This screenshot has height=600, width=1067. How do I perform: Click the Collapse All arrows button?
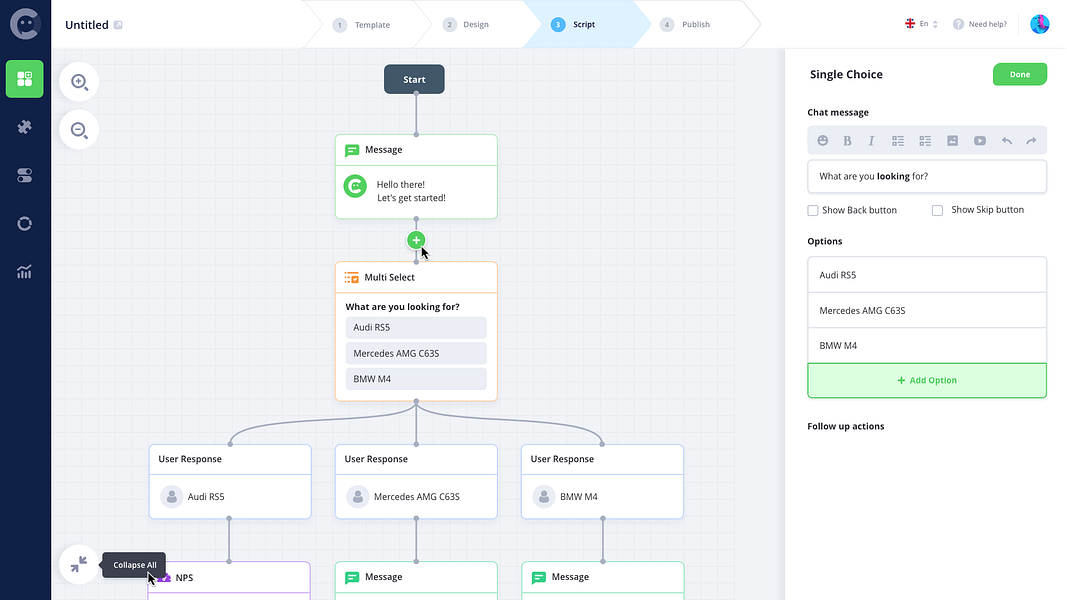[x=79, y=564]
